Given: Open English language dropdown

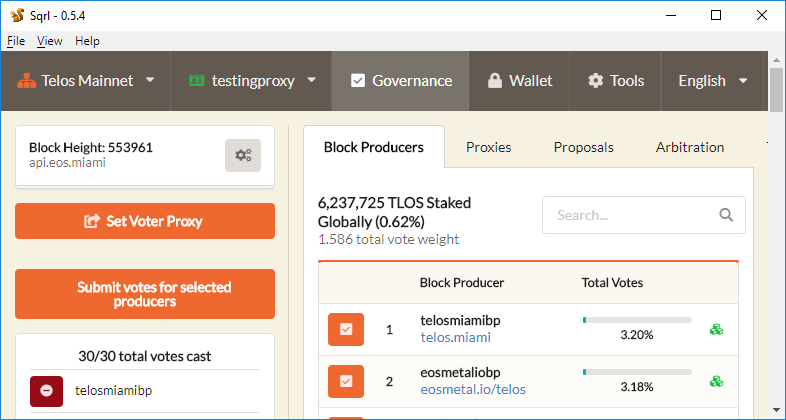Looking at the screenshot, I should (x=713, y=81).
